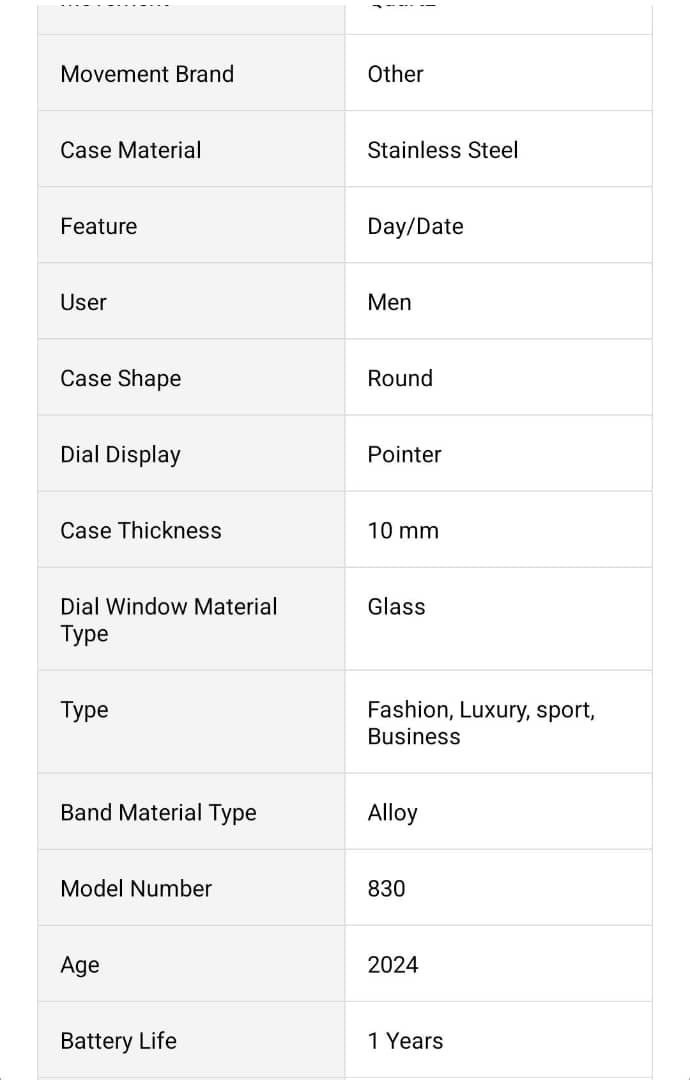Click the Case Thickness label
The width and height of the screenshot is (690, 1080).
141,530
